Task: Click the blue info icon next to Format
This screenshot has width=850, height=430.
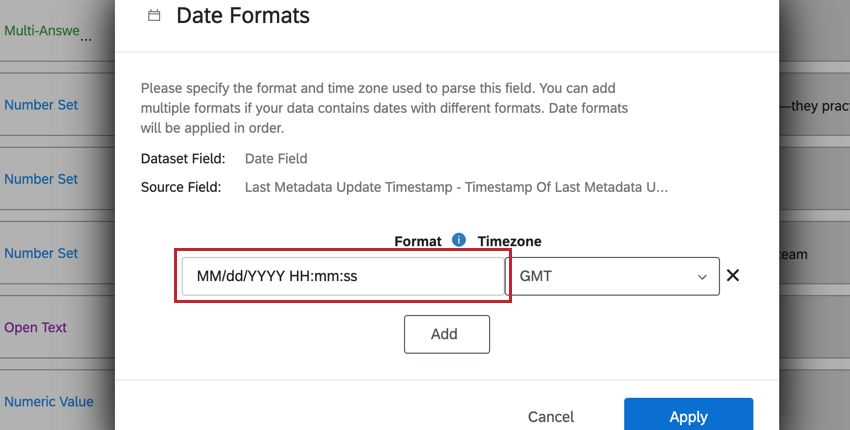Action: [x=459, y=240]
